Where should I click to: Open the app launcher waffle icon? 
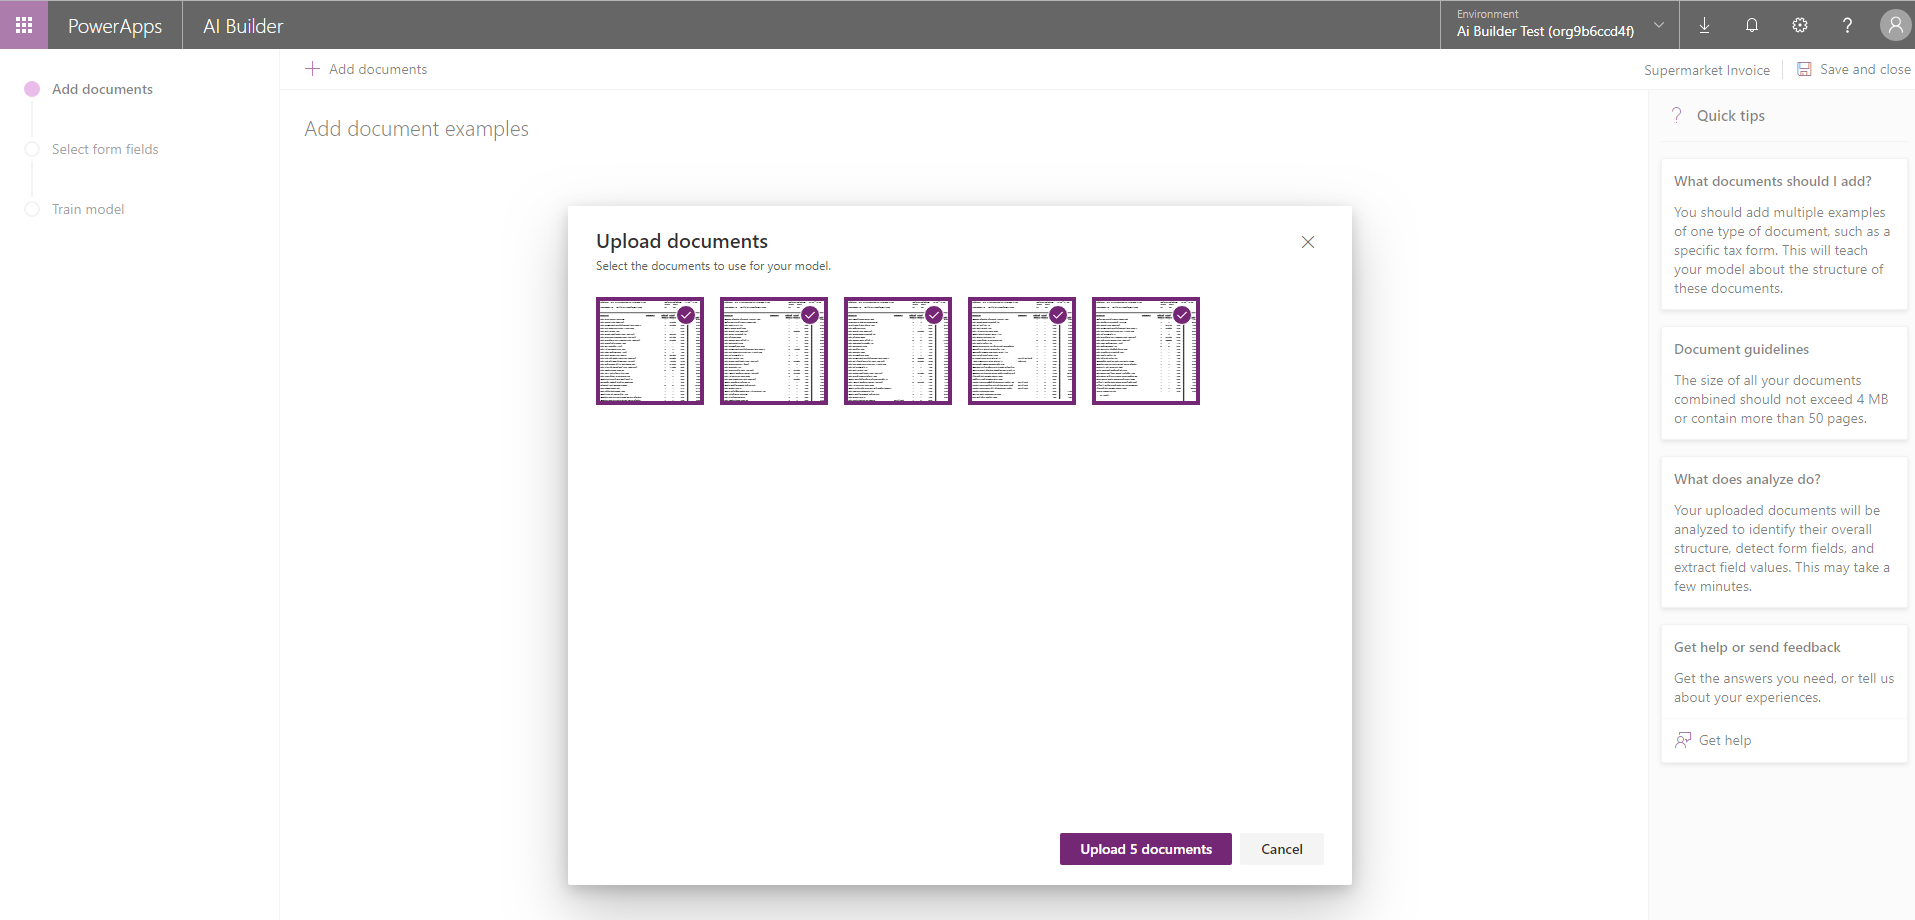coord(24,25)
